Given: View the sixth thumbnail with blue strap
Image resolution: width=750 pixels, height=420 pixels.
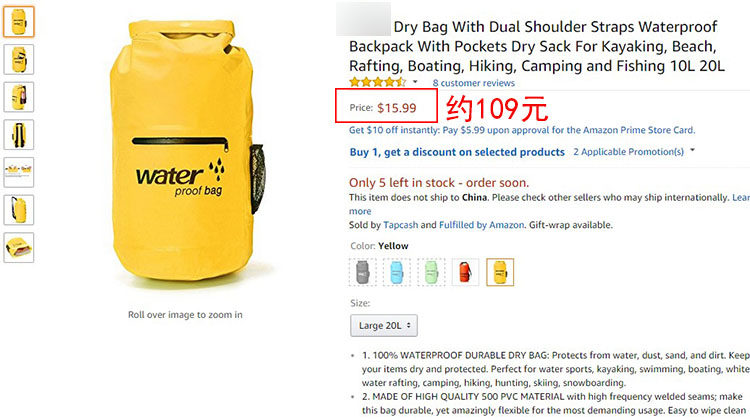Looking at the screenshot, I should pos(19,210).
